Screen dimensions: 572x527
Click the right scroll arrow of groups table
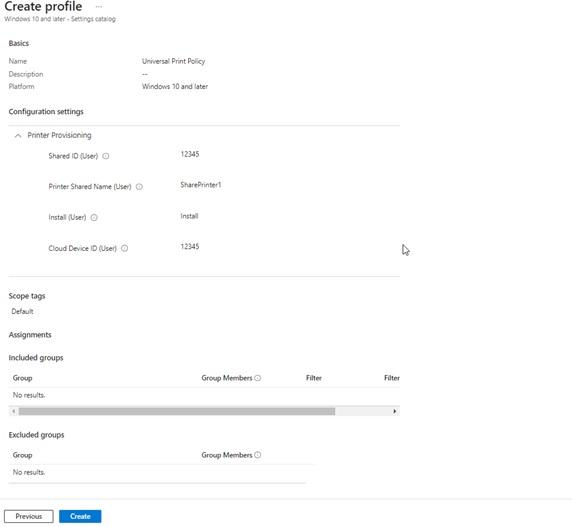394,411
